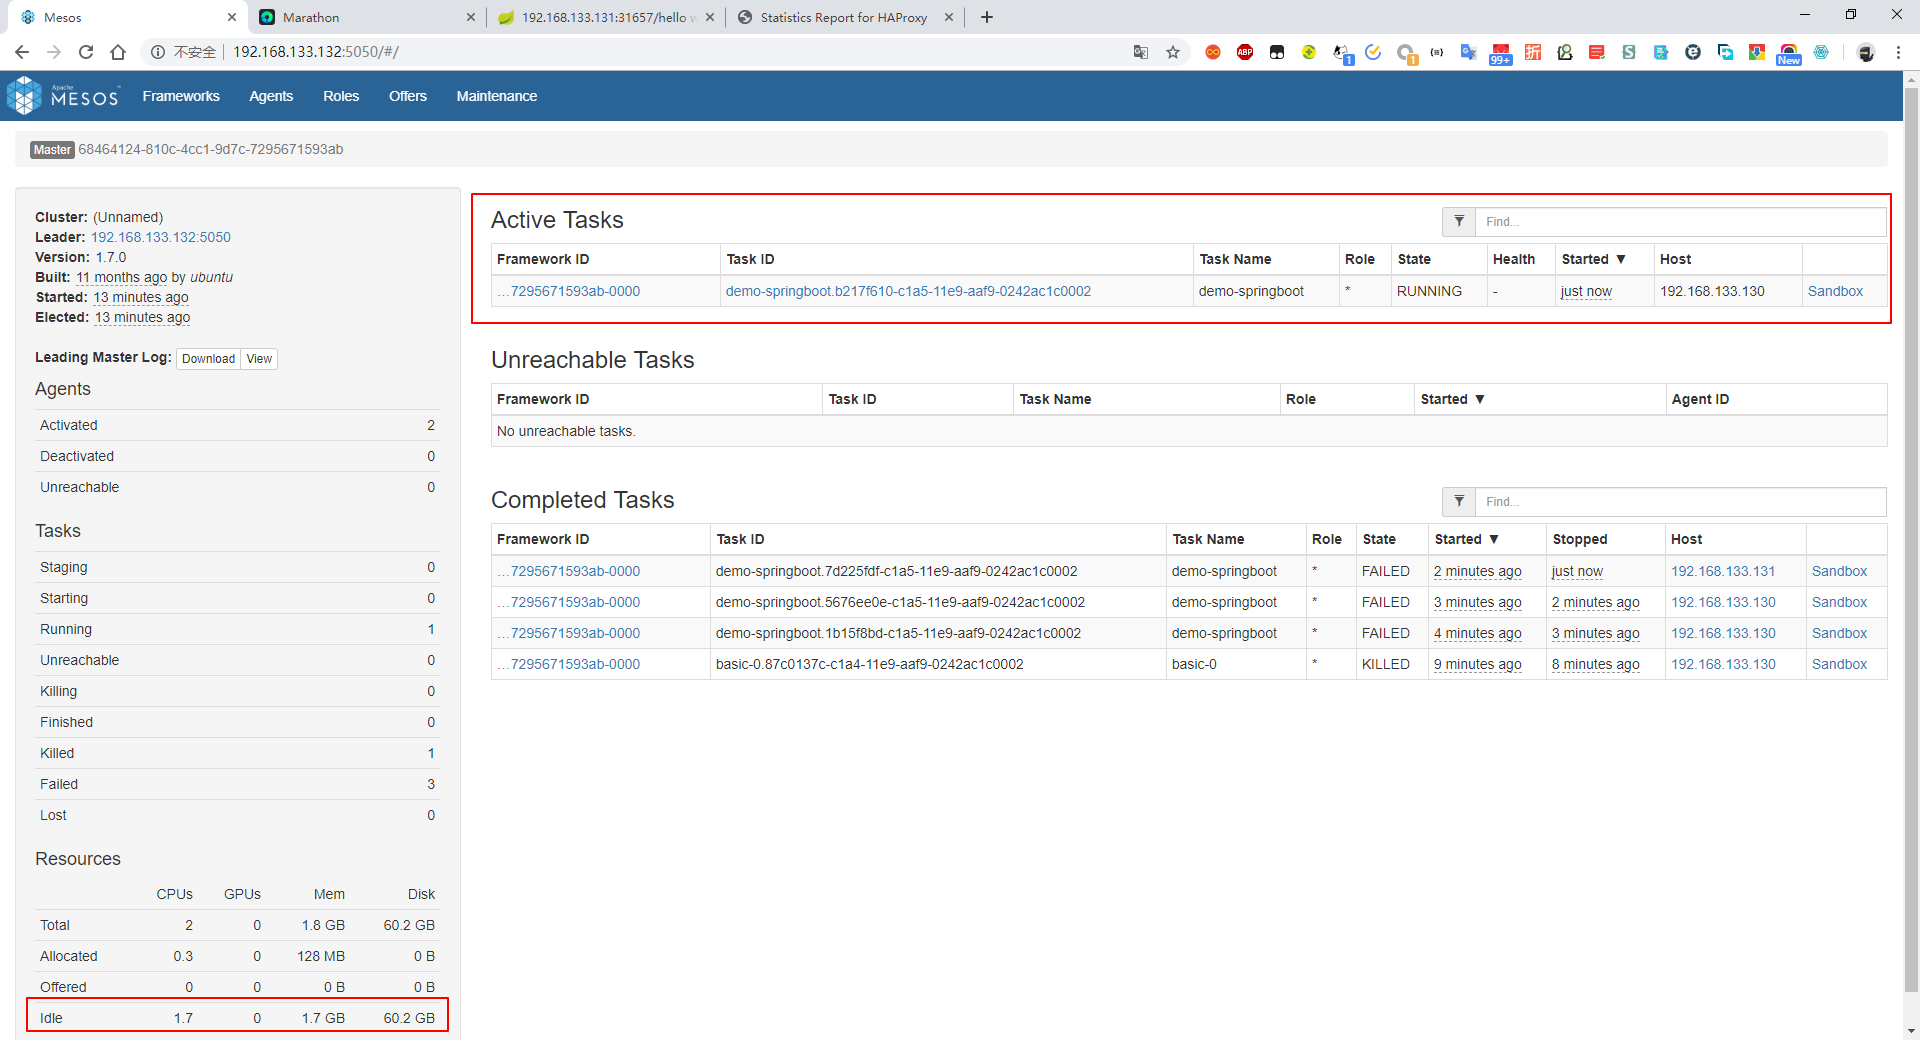Click the Apache Mesos logo
This screenshot has width=1920, height=1040.
click(62, 96)
